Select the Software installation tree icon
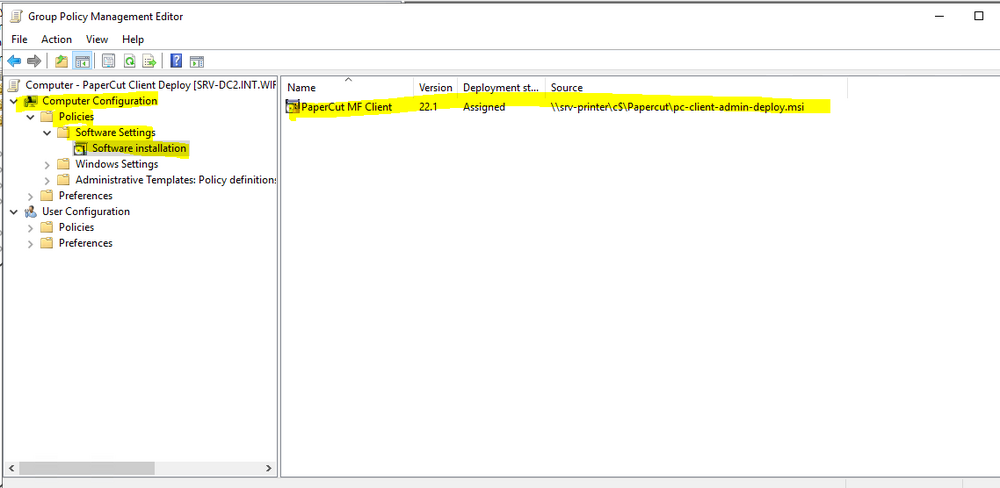1000x488 pixels. (80, 149)
